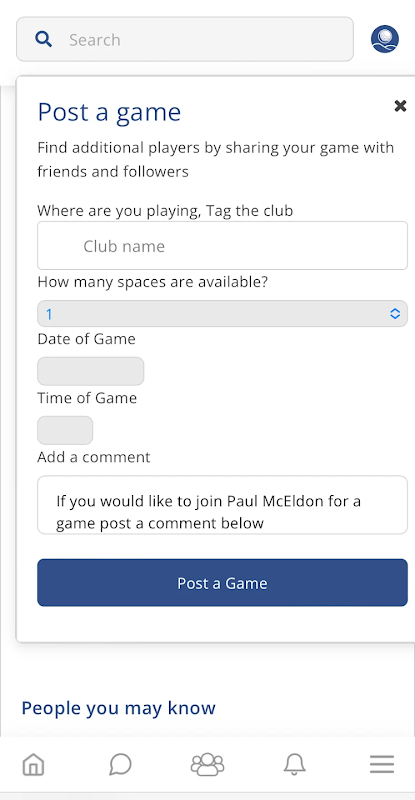Screen dimensions: 415x800
Task: Click the up-down chevrons on spaces selector
Action: pyautogui.click(x=395, y=313)
